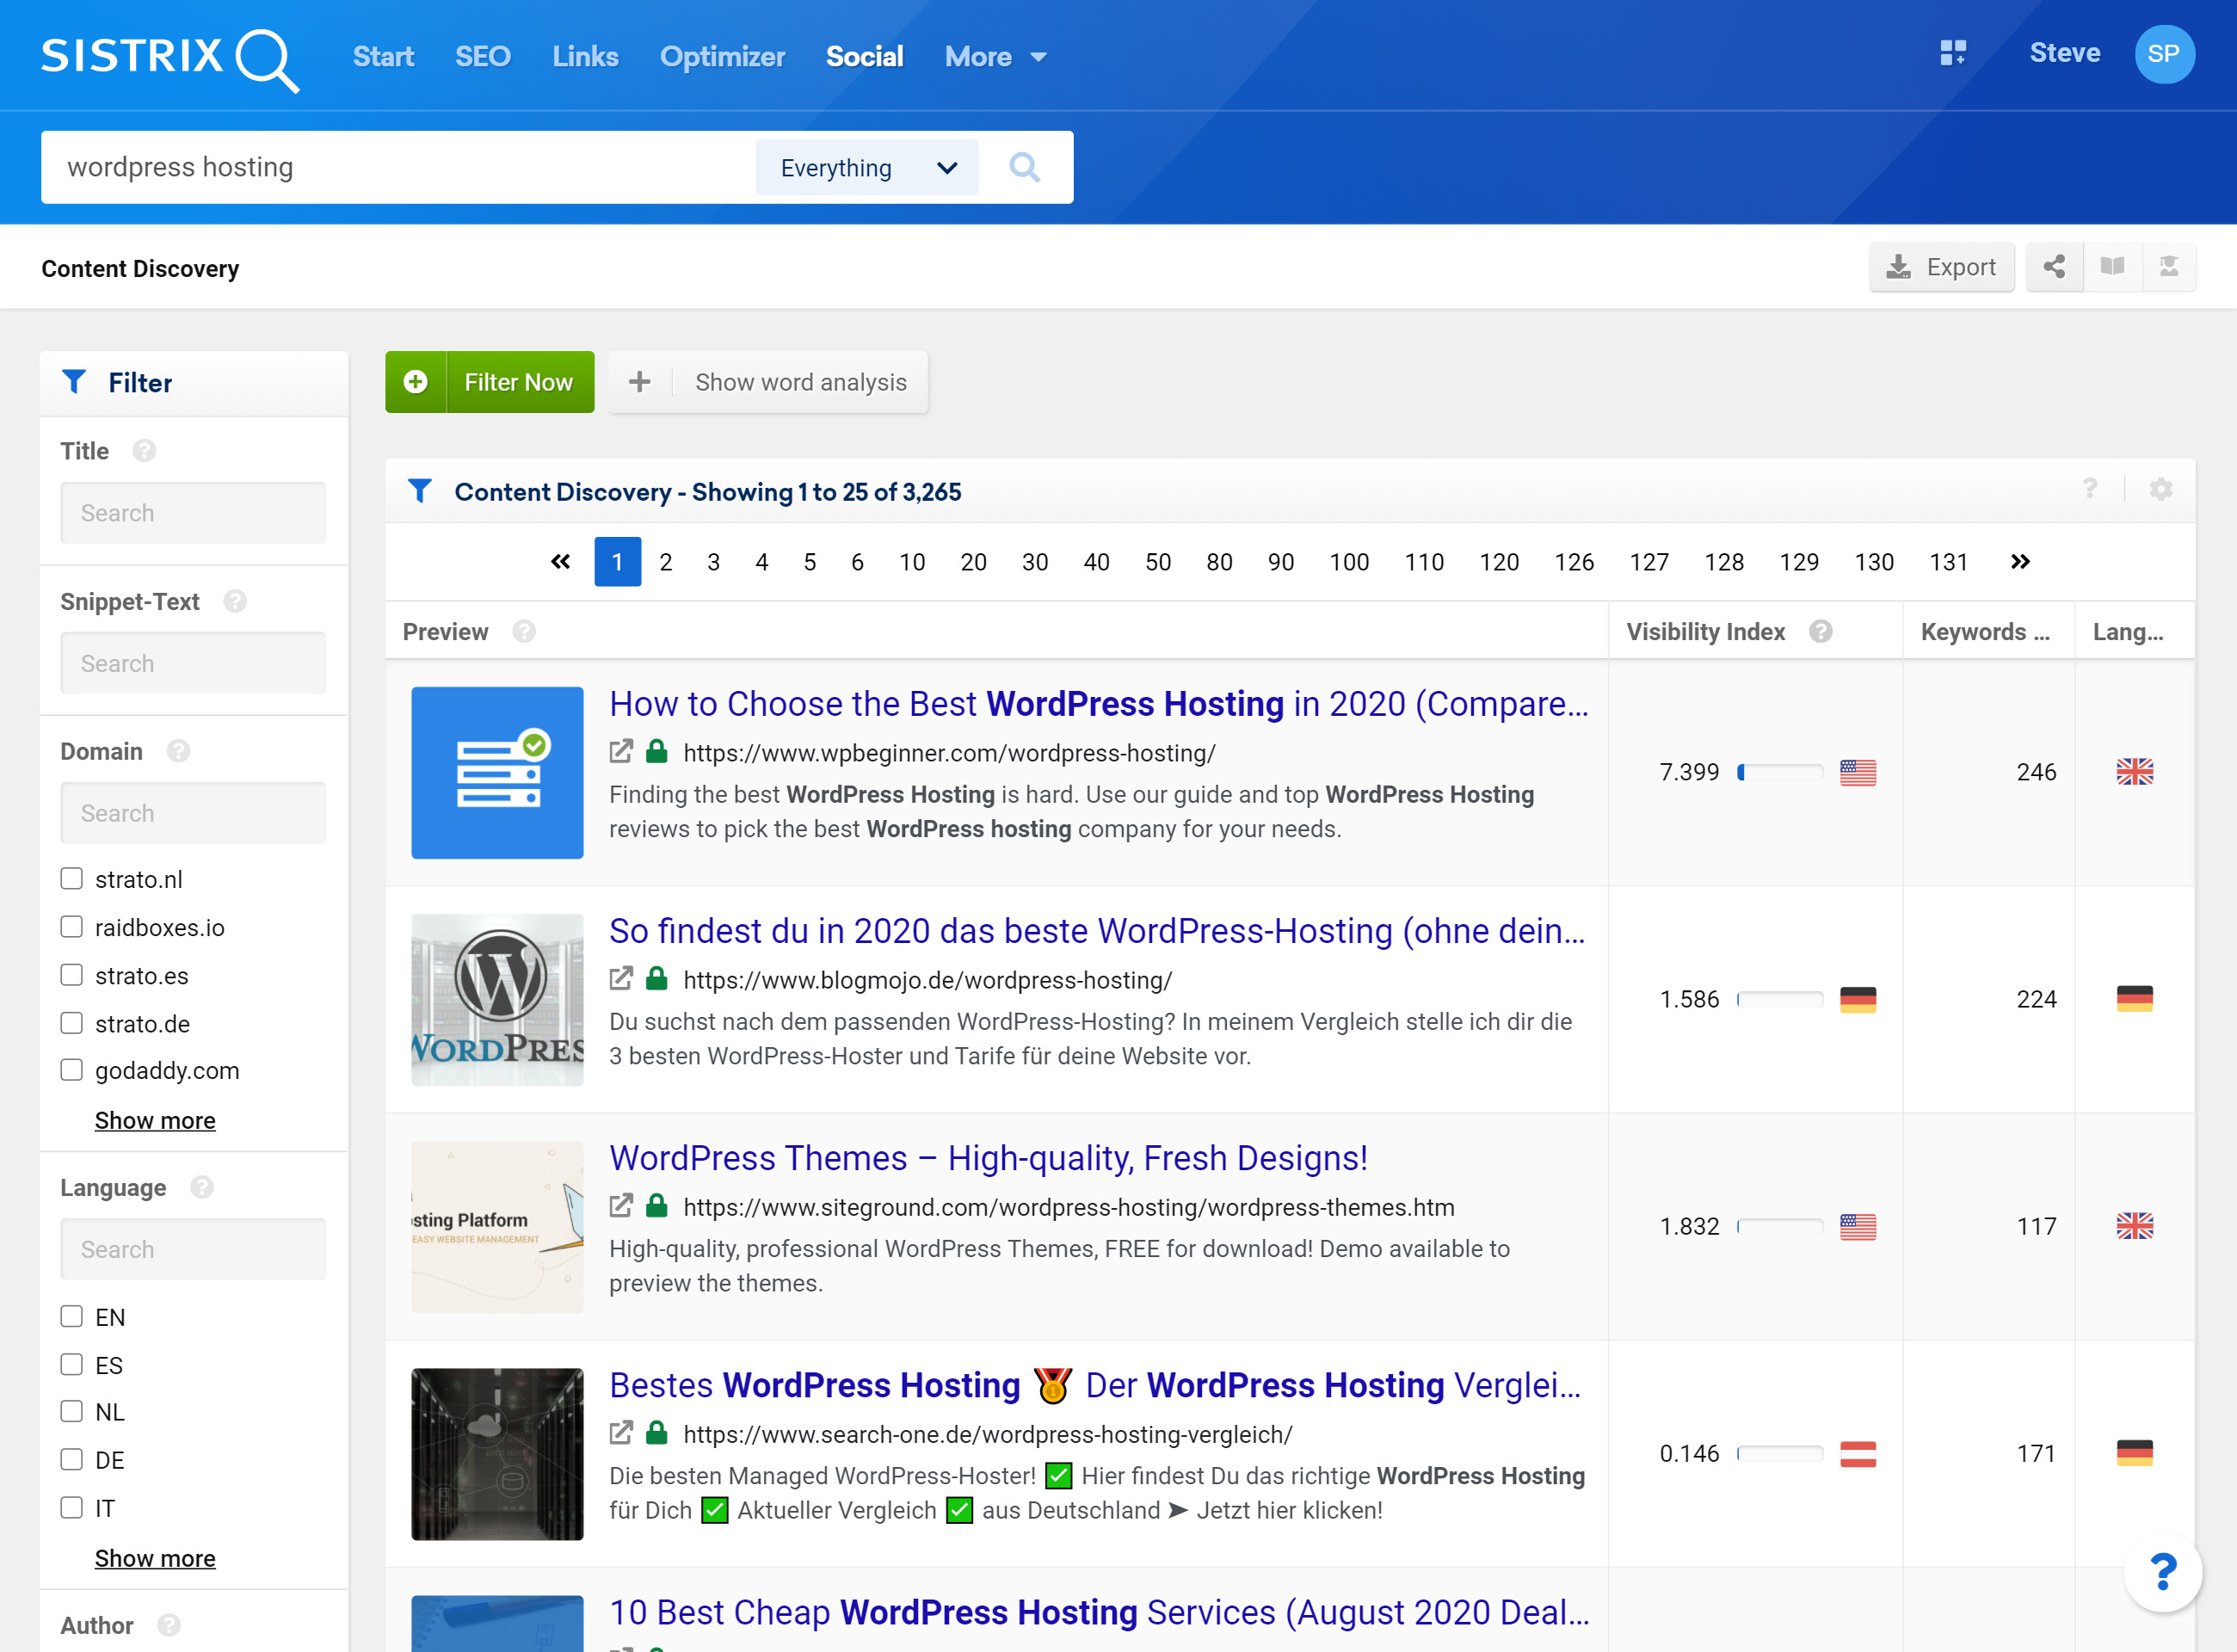Click the Steve username
Viewport: 2237px width, 1652px height.
(2064, 53)
